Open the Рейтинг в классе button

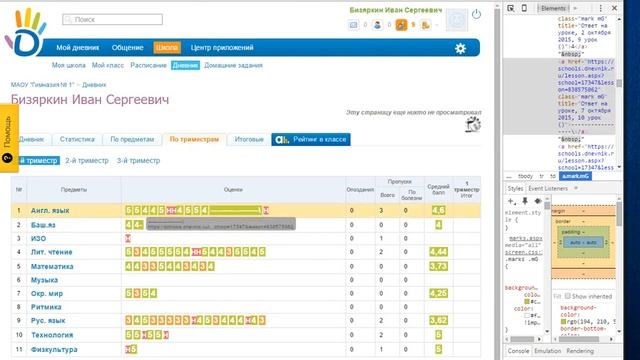click(x=311, y=139)
